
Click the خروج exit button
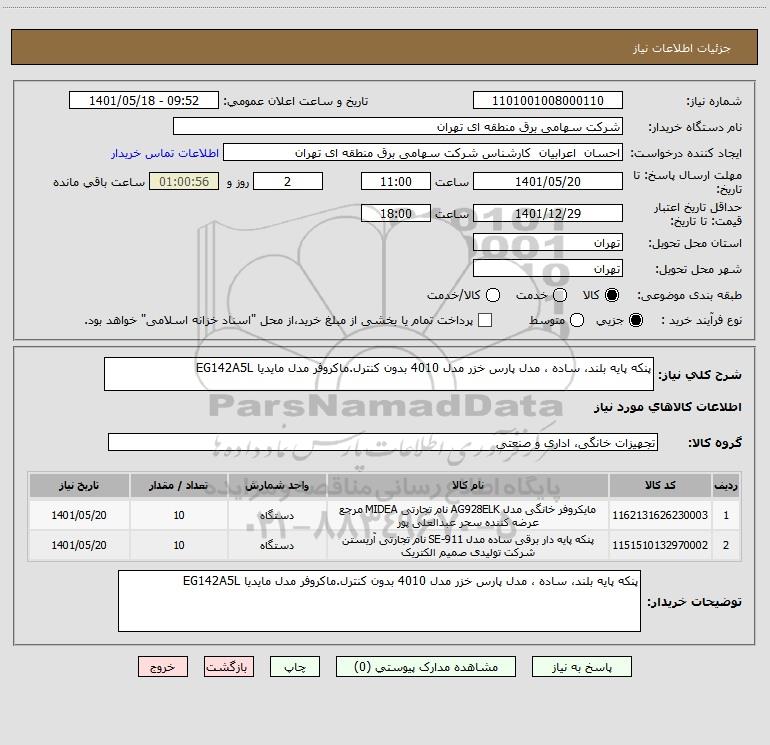[x=163, y=667]
